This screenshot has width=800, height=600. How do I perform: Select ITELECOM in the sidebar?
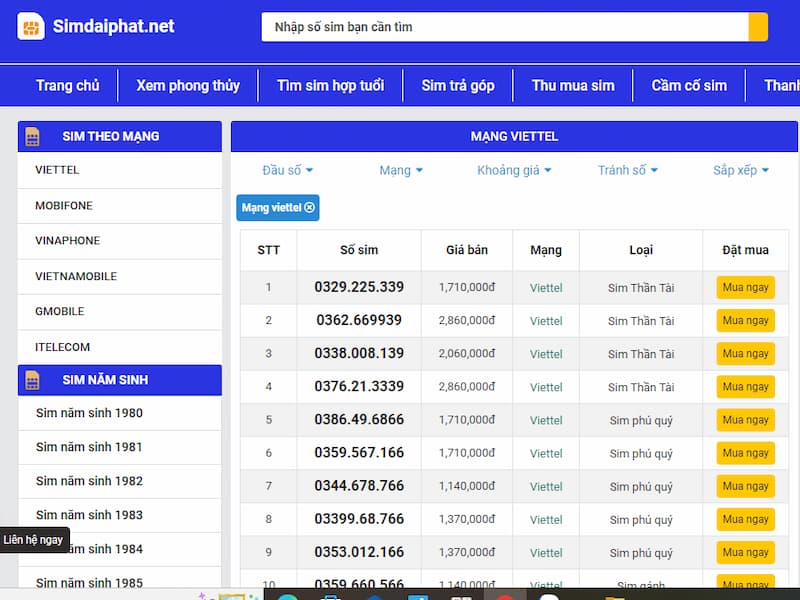coord(120,347)
